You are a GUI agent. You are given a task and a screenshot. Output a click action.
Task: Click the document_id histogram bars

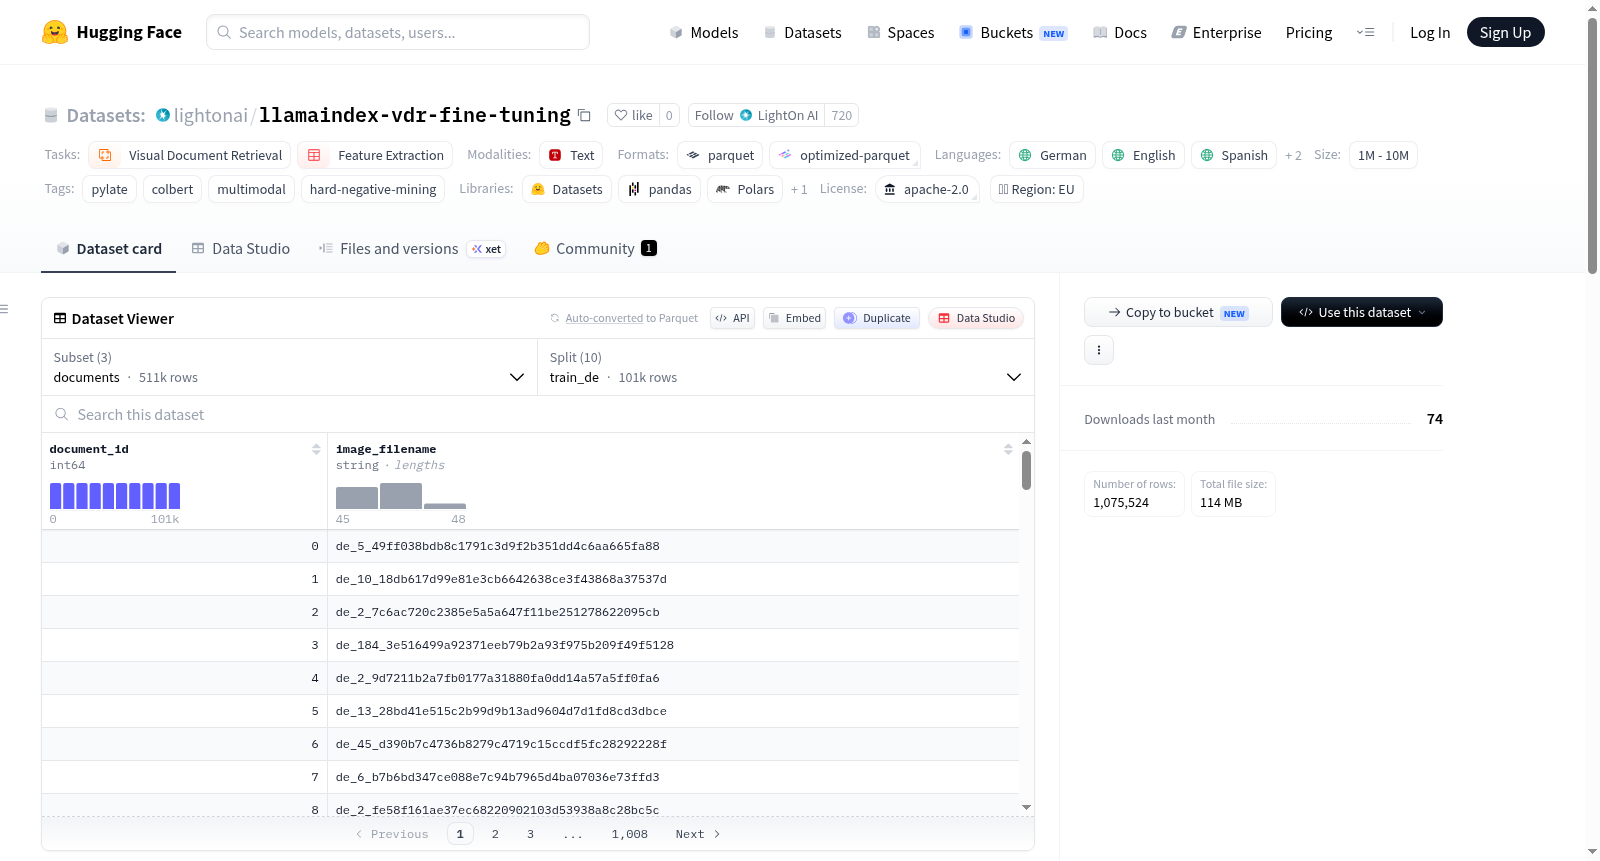(x=115, y=496)
